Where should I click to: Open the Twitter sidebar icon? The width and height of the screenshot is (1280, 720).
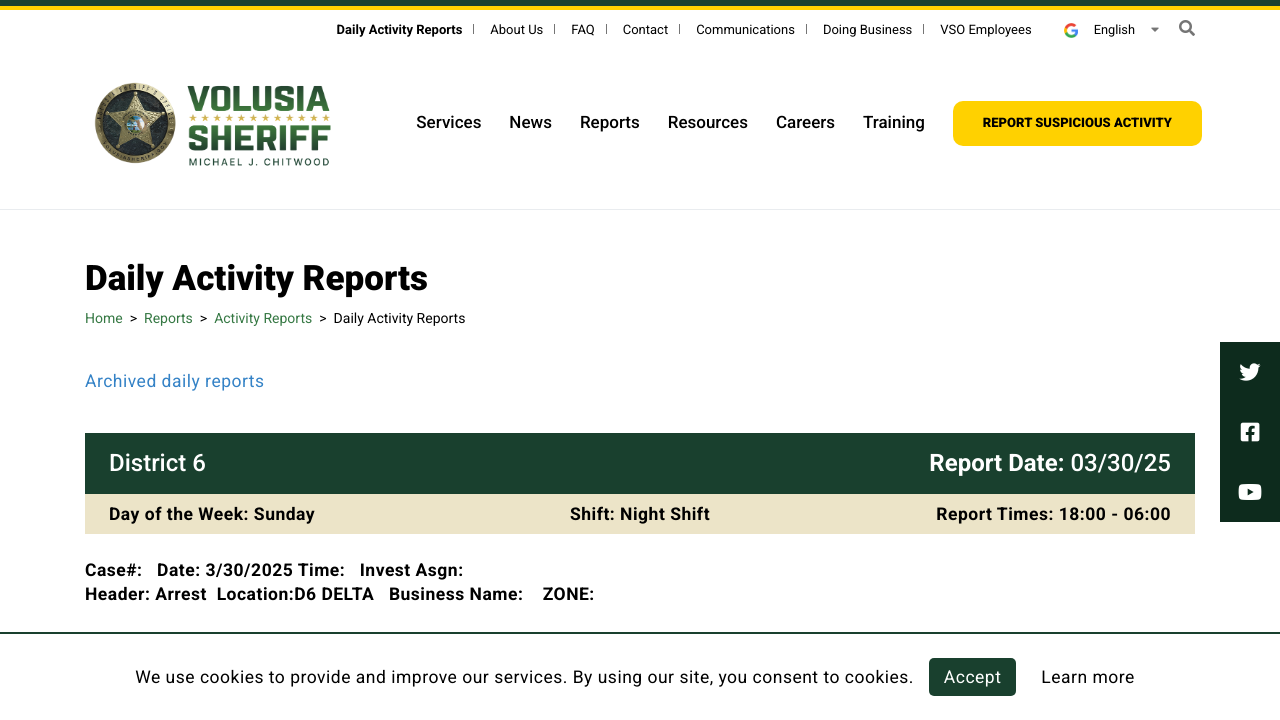pyautogui.click(x=1249, y=371)
